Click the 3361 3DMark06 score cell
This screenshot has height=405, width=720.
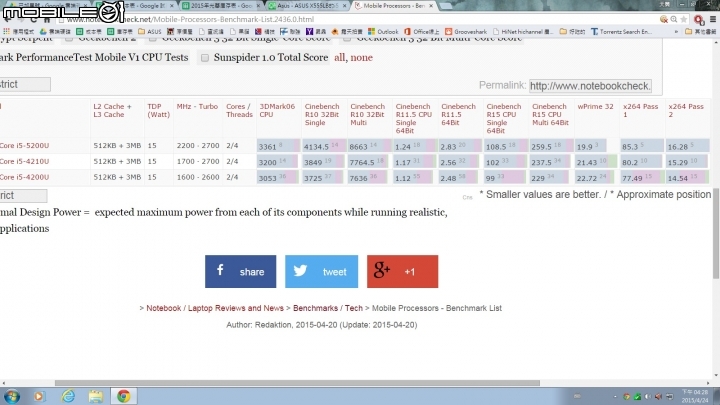(278, 146)
